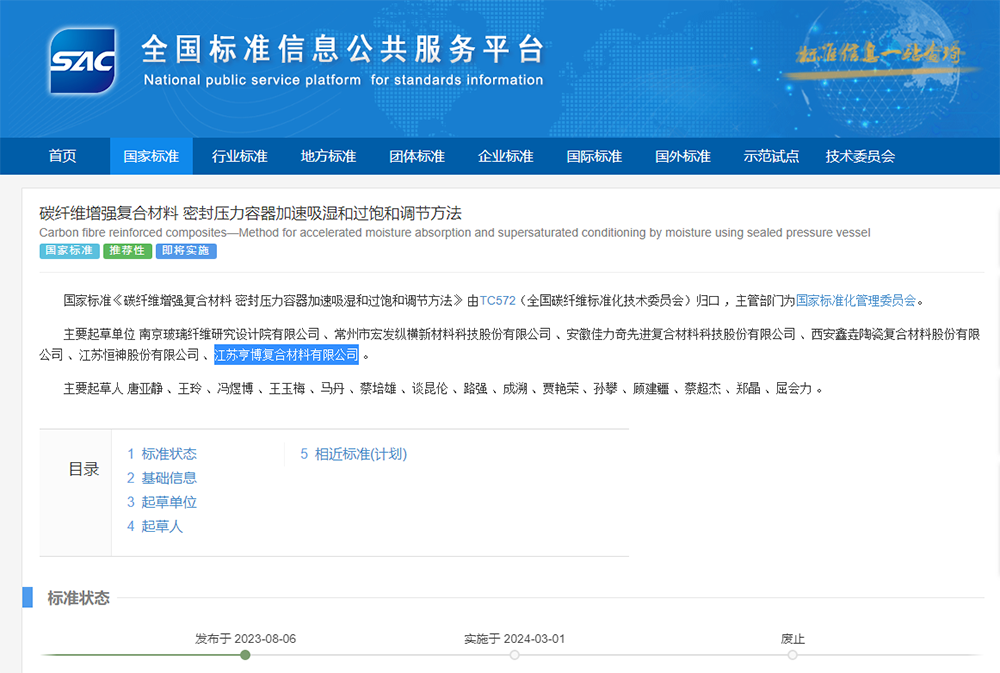This screenshot has width=1000, height=673.
Task: Open the 国际标准 tab
Action: click(594, 156)
